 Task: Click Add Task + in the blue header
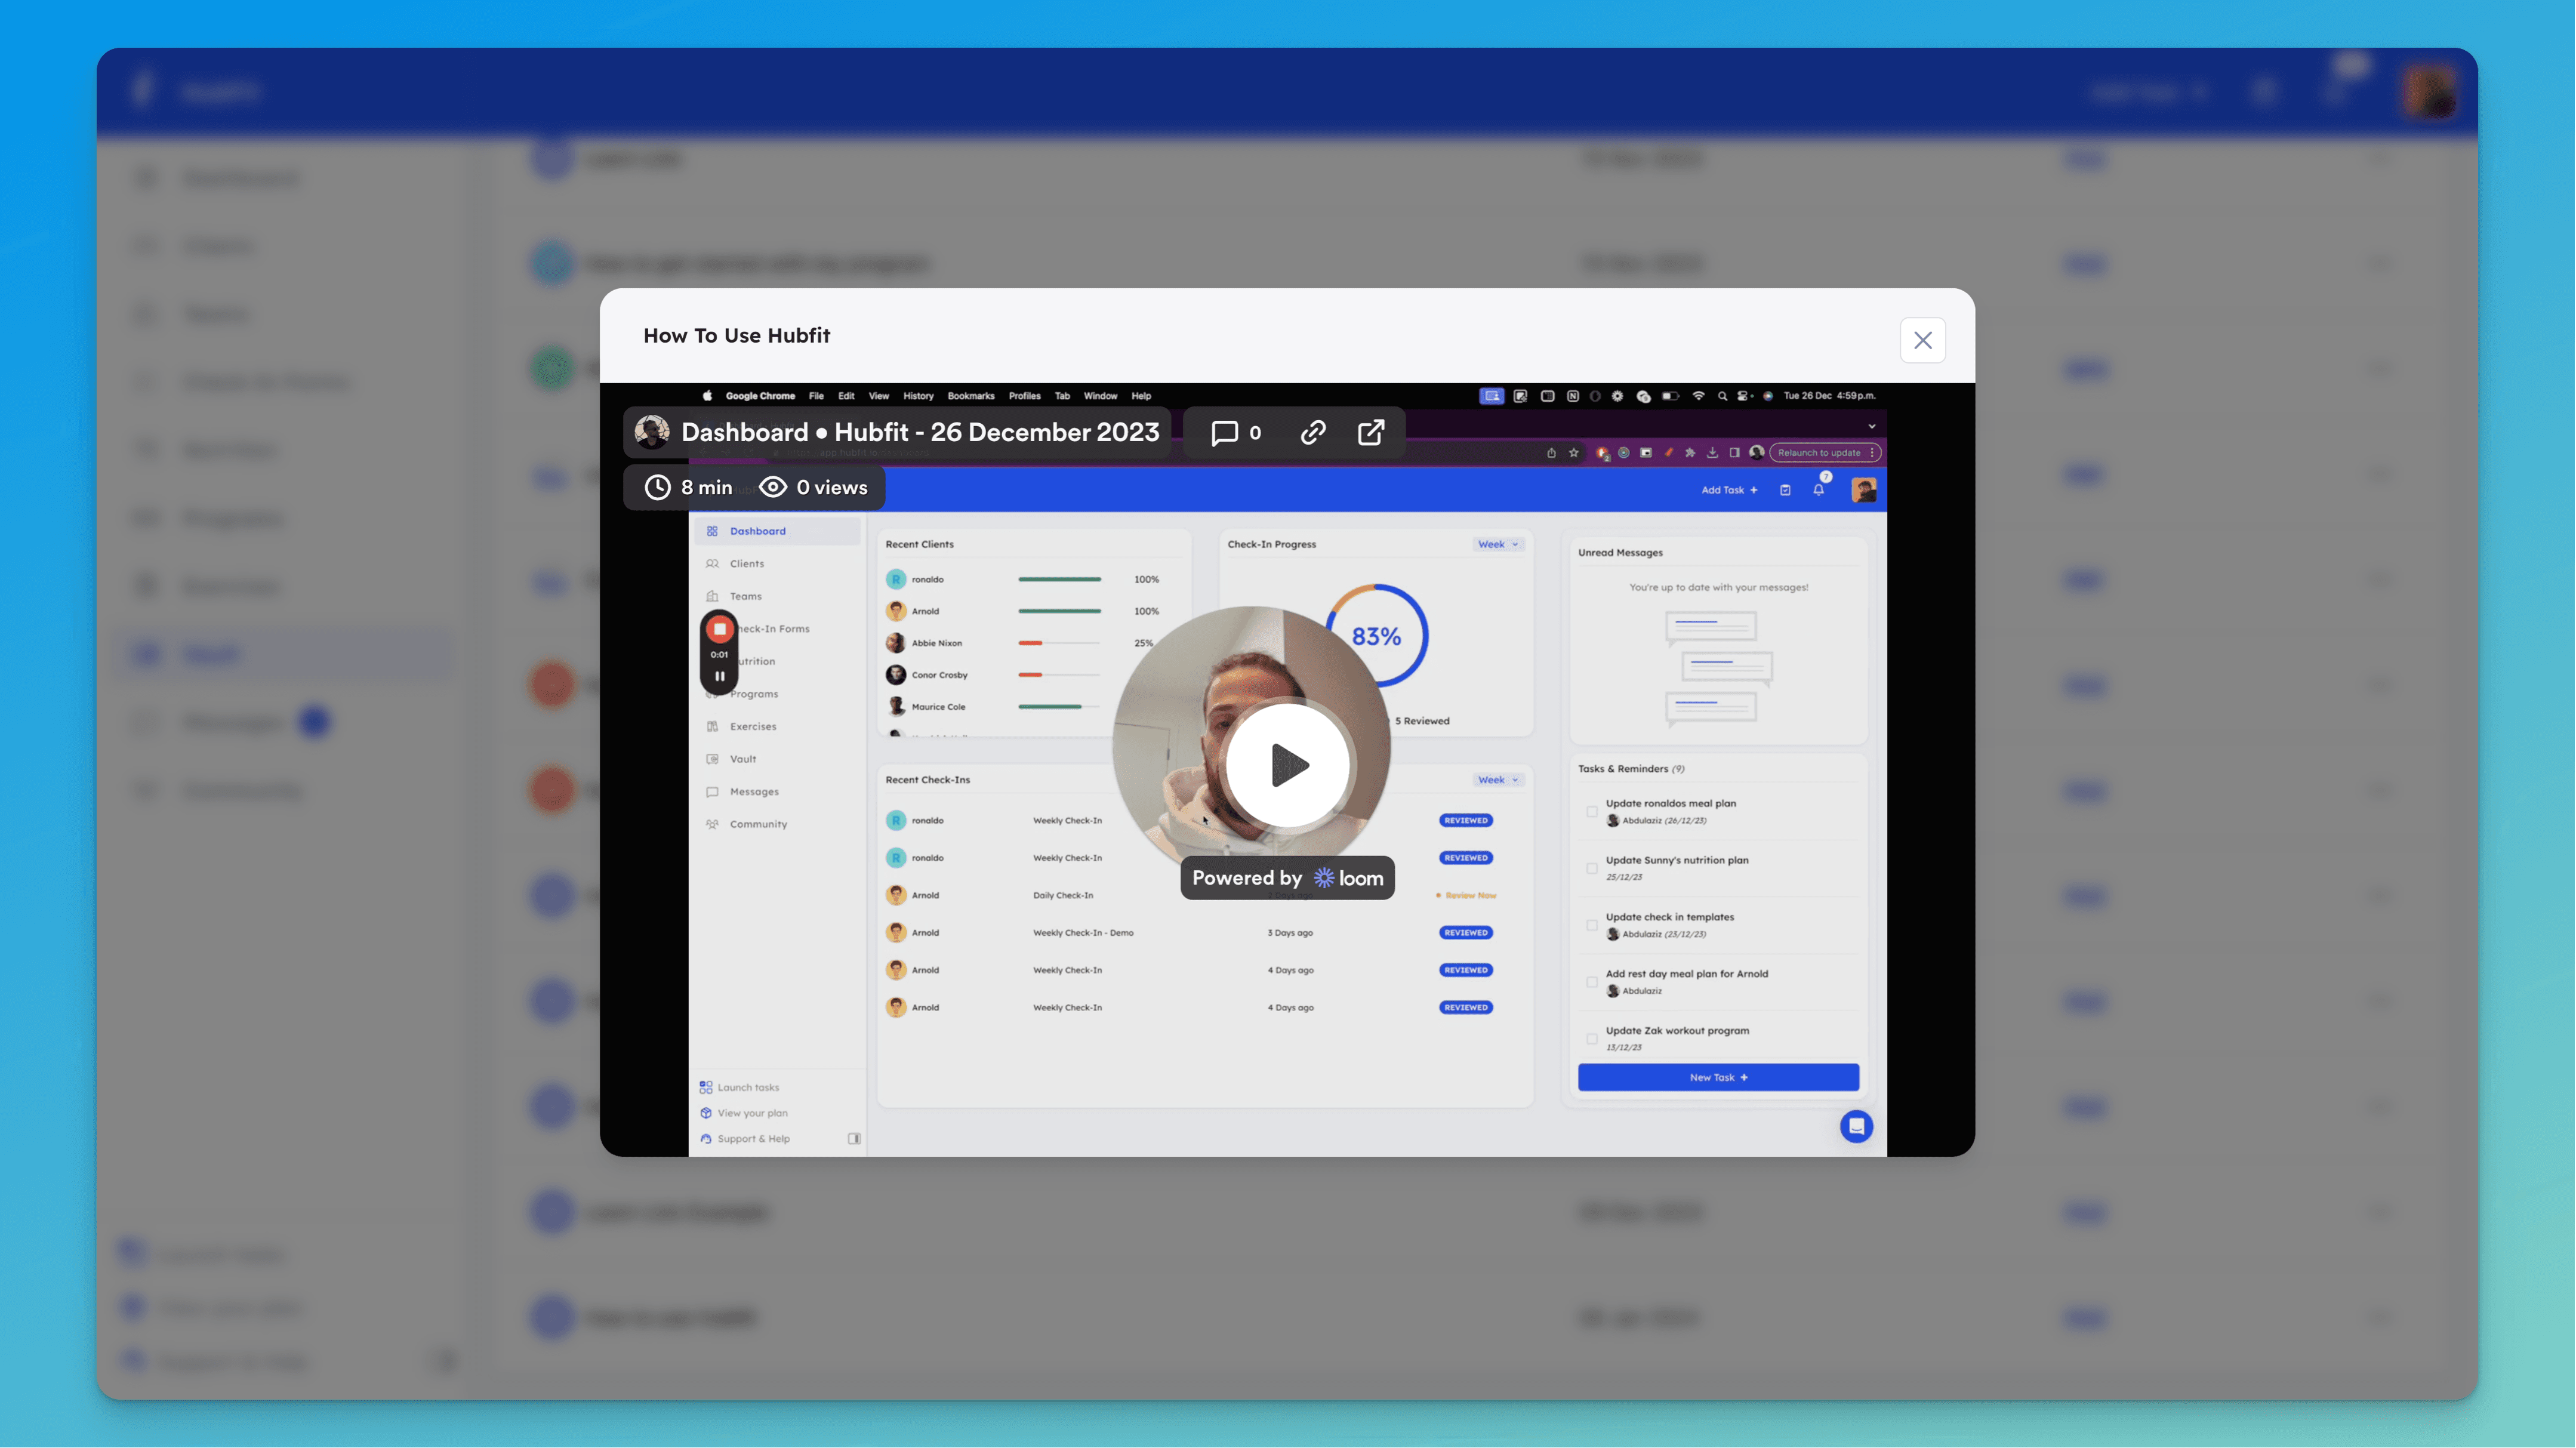coord(1729,490)
